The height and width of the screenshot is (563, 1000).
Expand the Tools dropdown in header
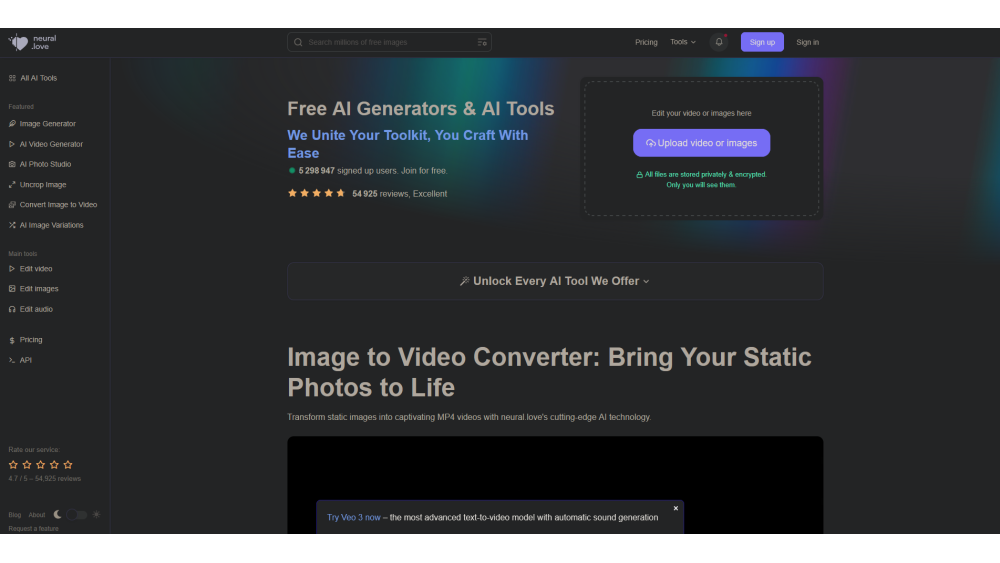coord(683,42)
